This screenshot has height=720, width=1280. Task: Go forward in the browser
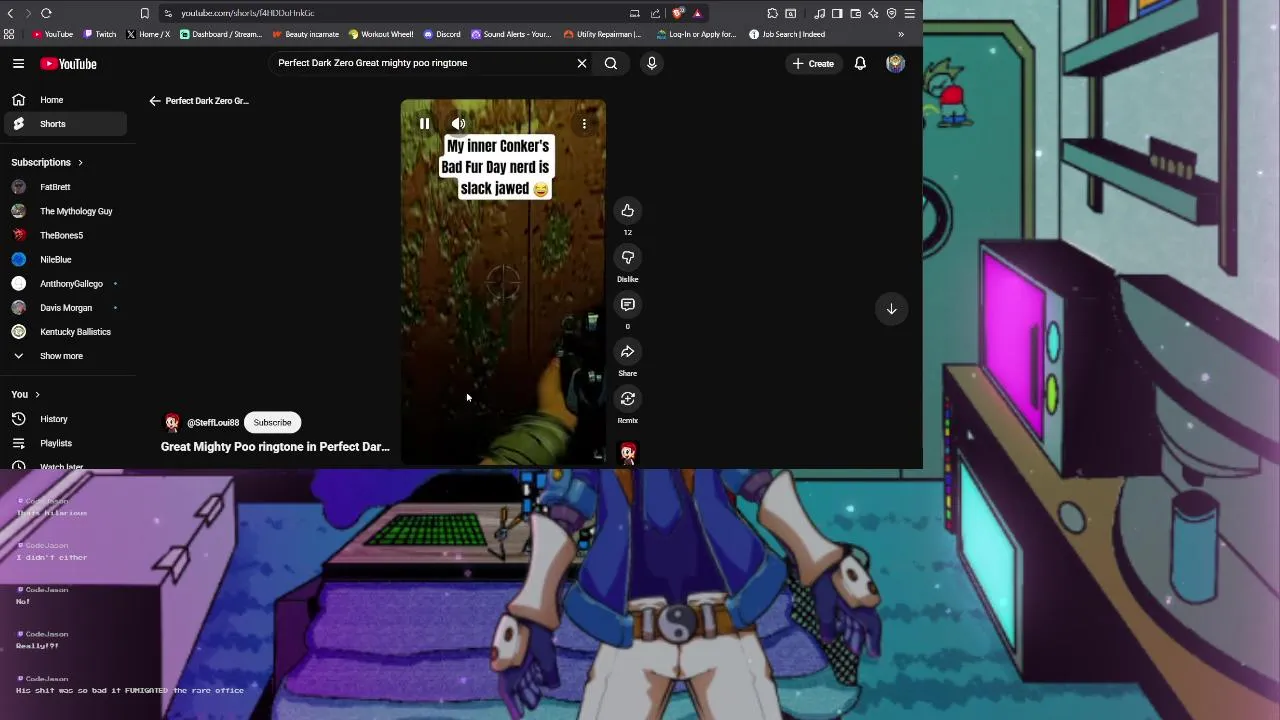pyautogui.click(x=27, y=13)
